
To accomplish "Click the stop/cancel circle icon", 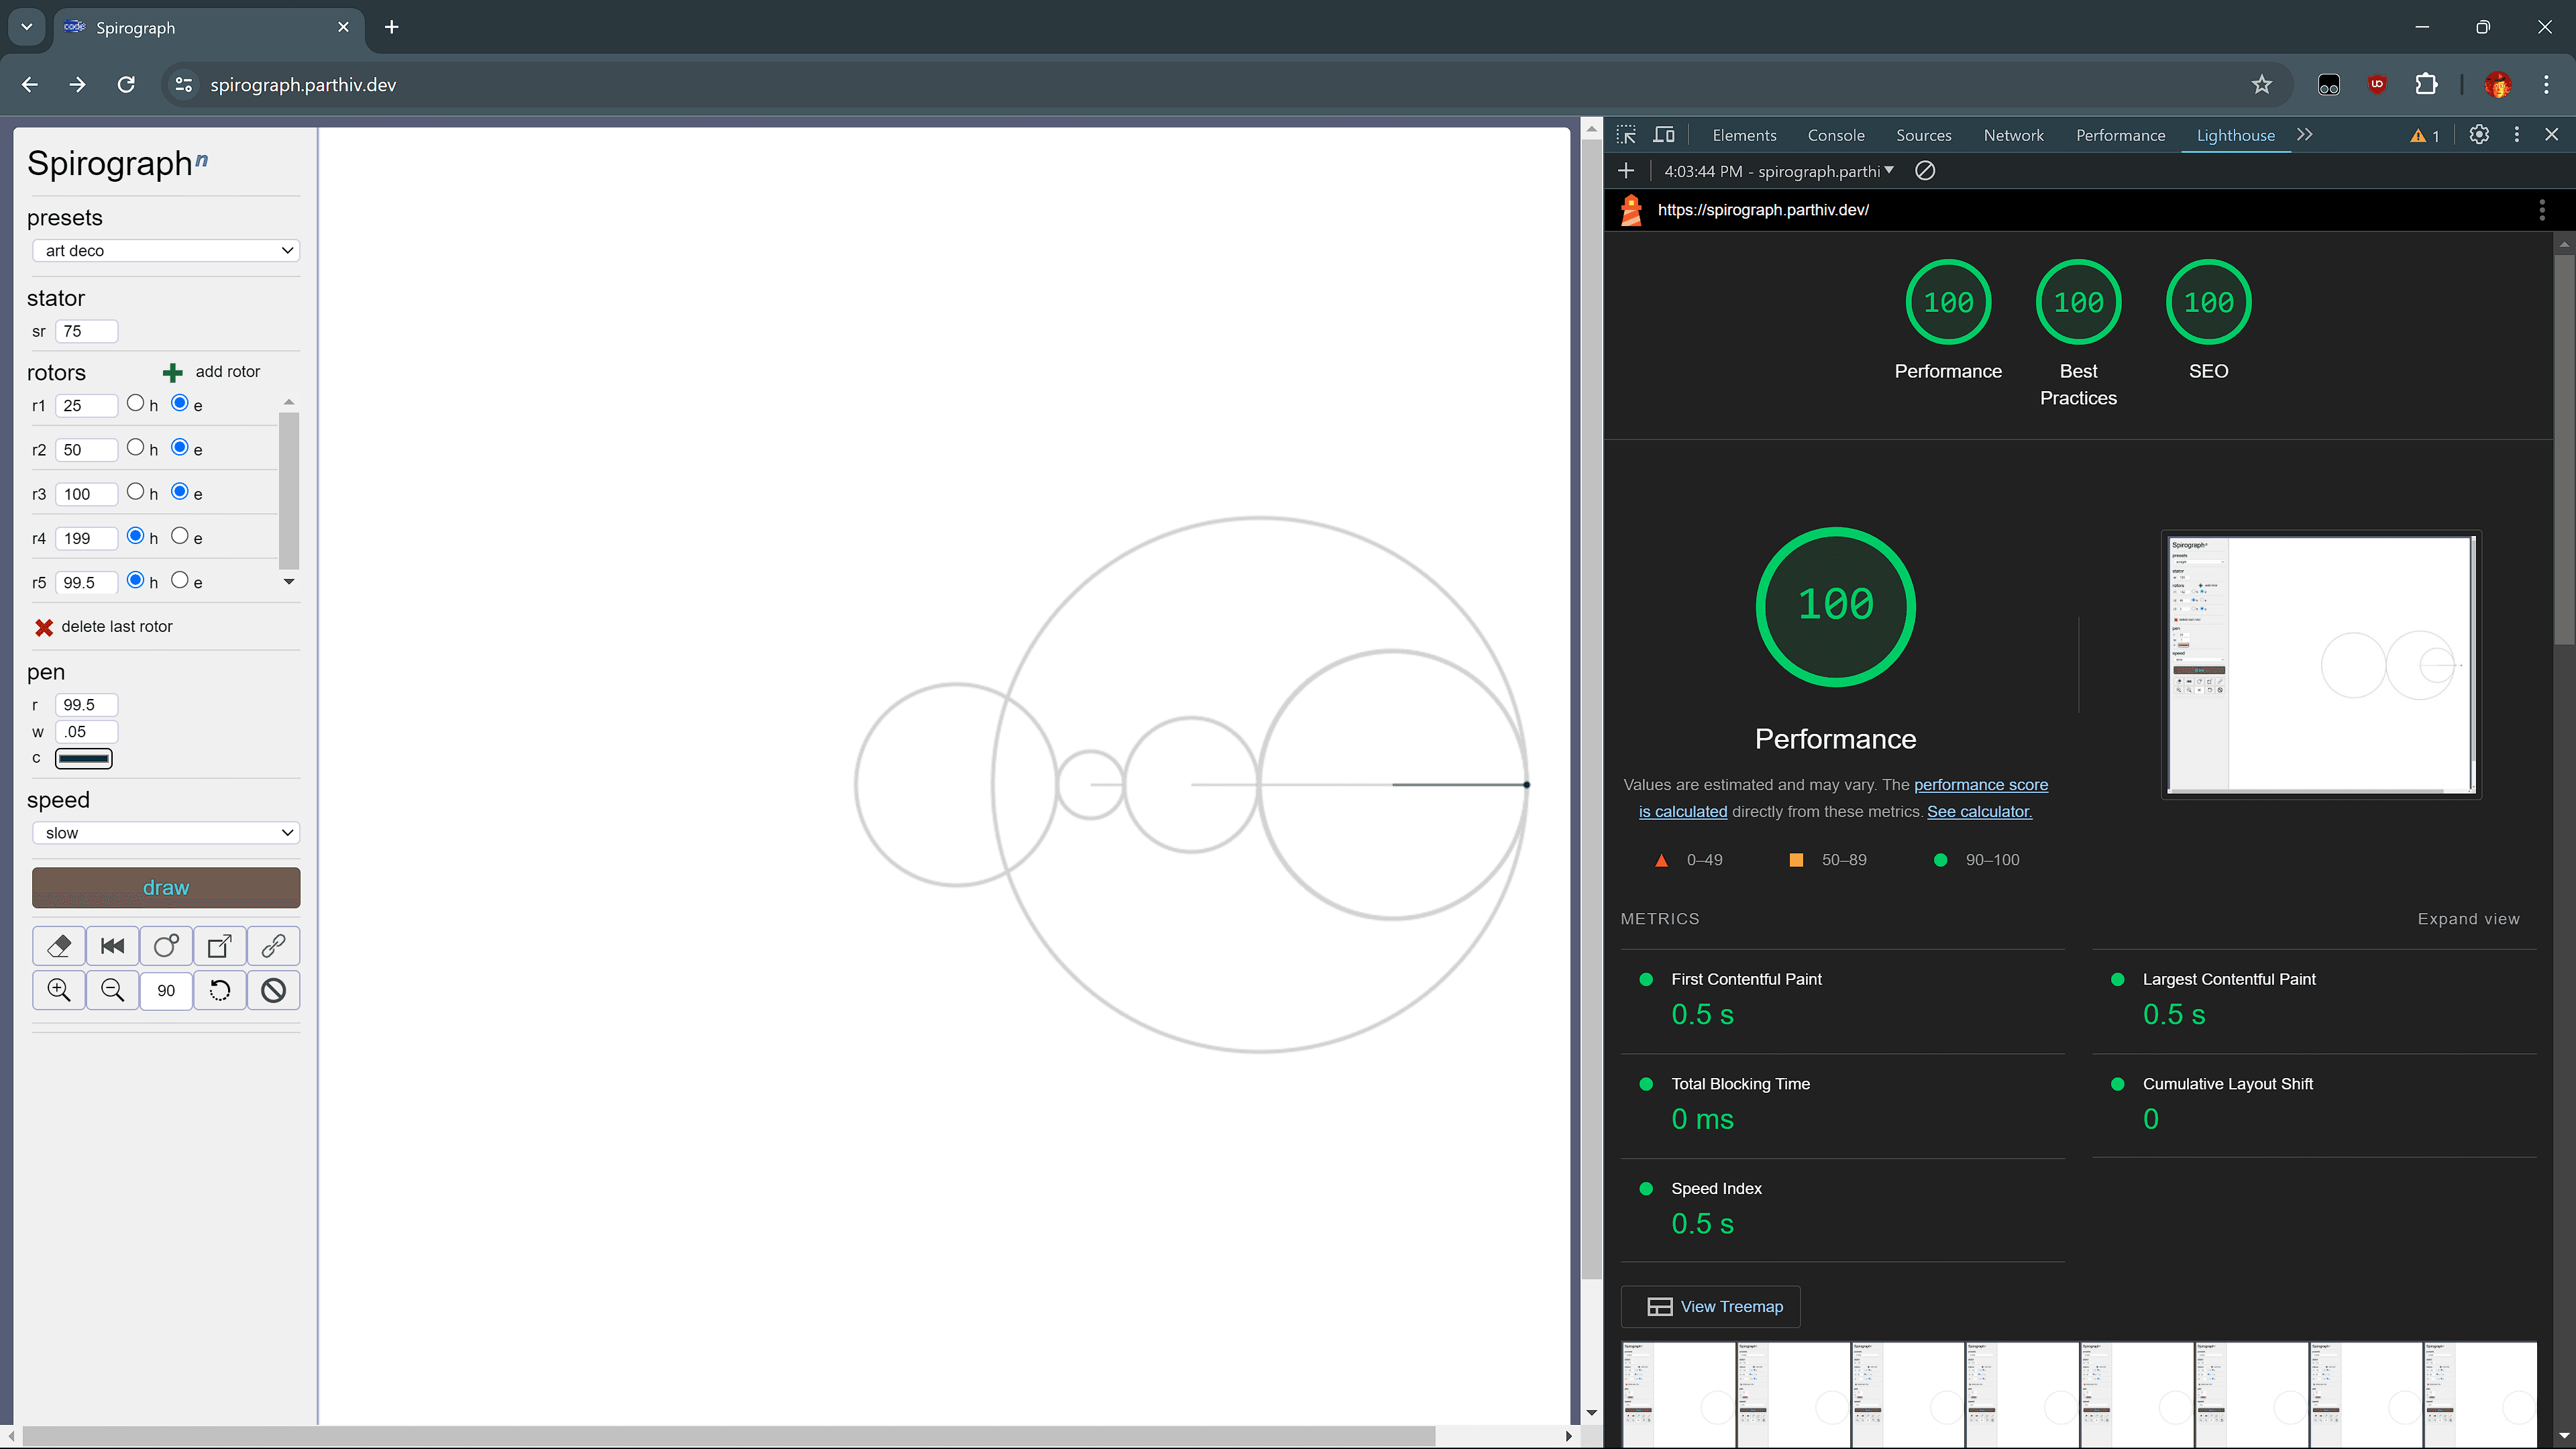I will point(273,990).
